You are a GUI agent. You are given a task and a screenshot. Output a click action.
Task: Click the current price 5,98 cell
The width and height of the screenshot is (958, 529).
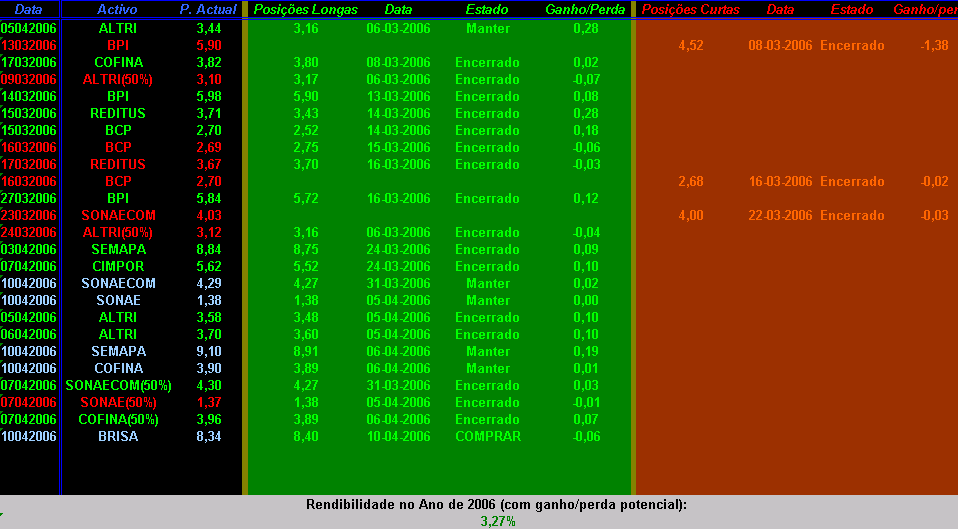(209, 97)
